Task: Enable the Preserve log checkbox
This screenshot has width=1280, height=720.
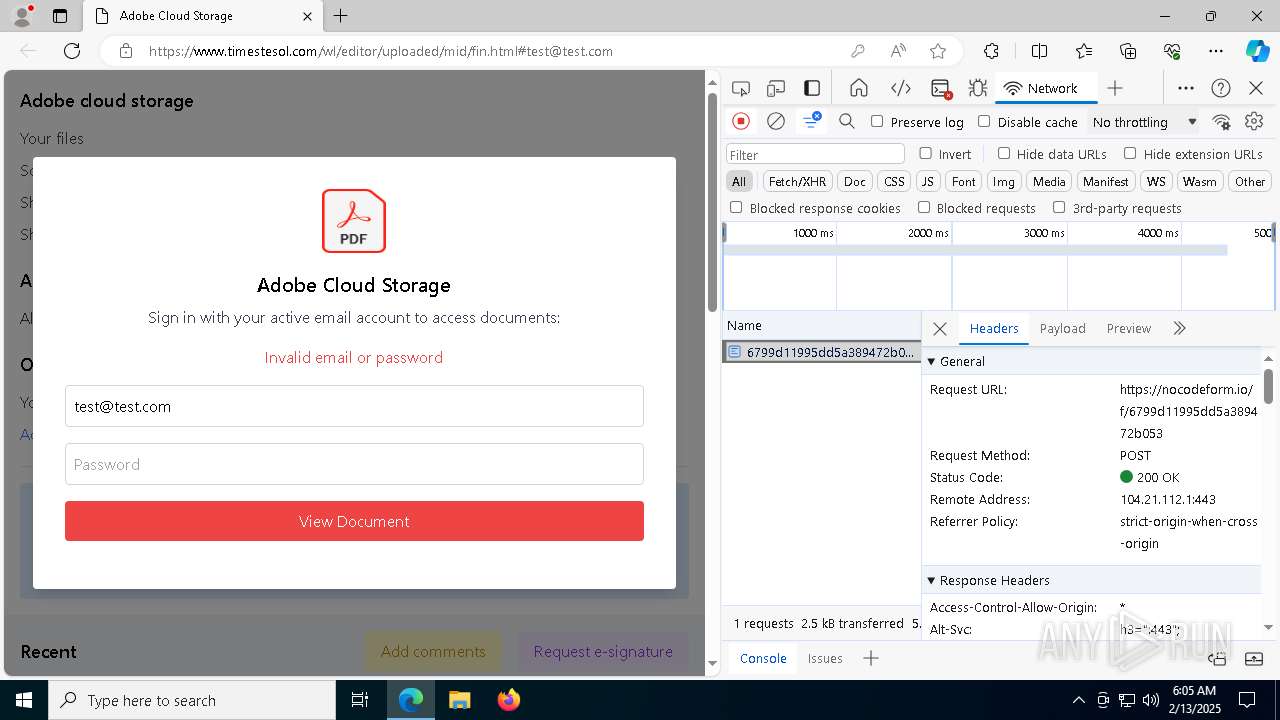Action: pos(877,121)
